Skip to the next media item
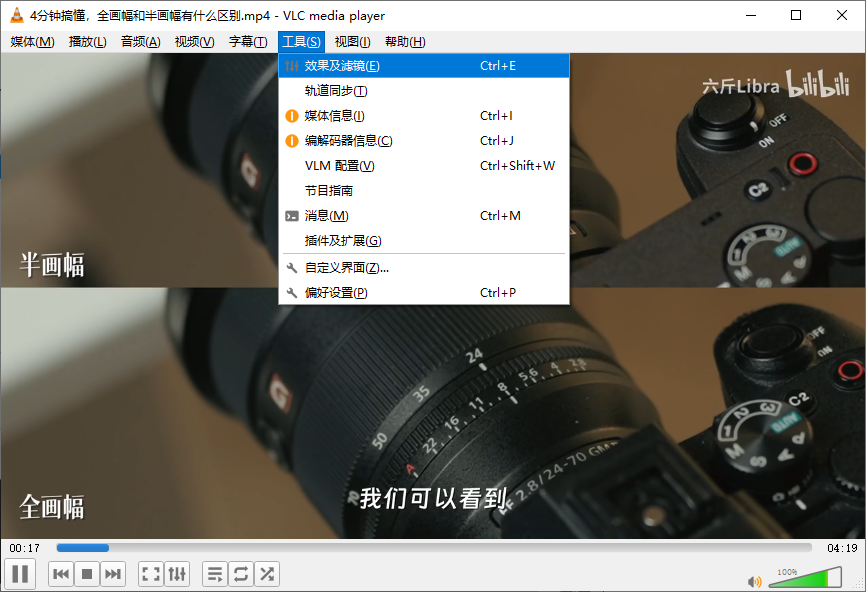866x592 pixels. (x=113, y=574)
